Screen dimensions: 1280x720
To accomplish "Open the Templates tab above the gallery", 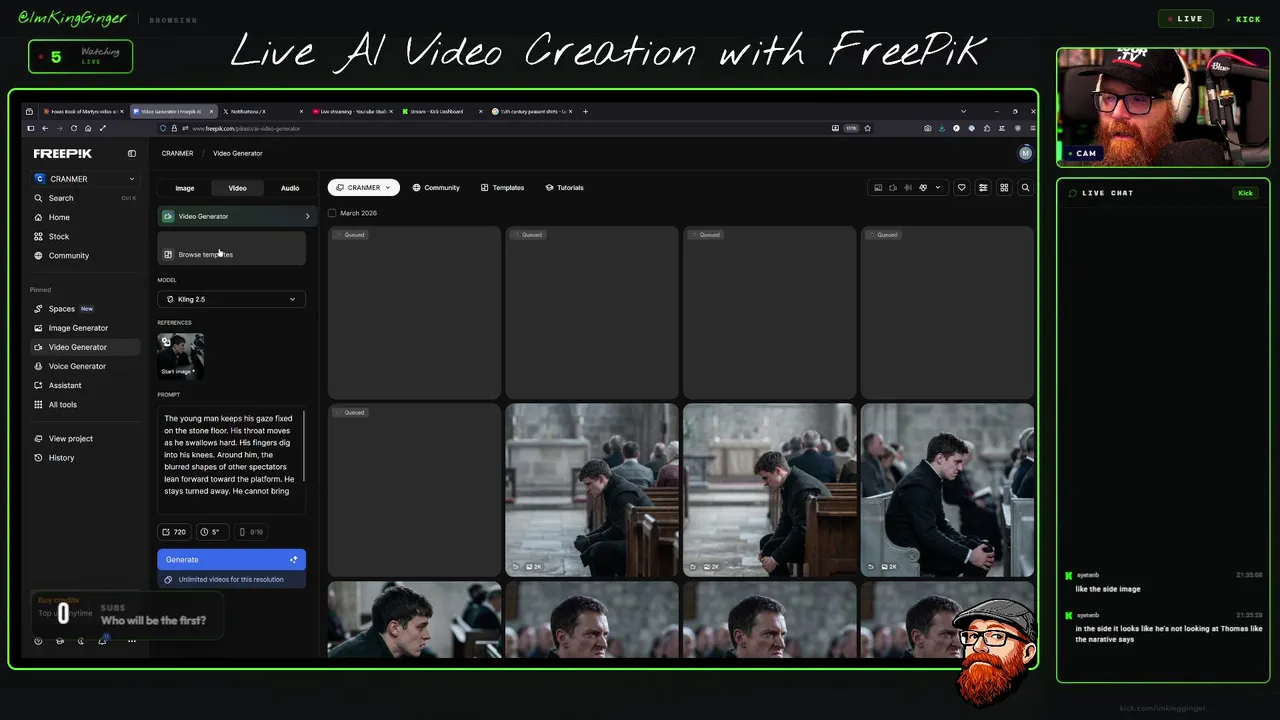I will (502, 187).
